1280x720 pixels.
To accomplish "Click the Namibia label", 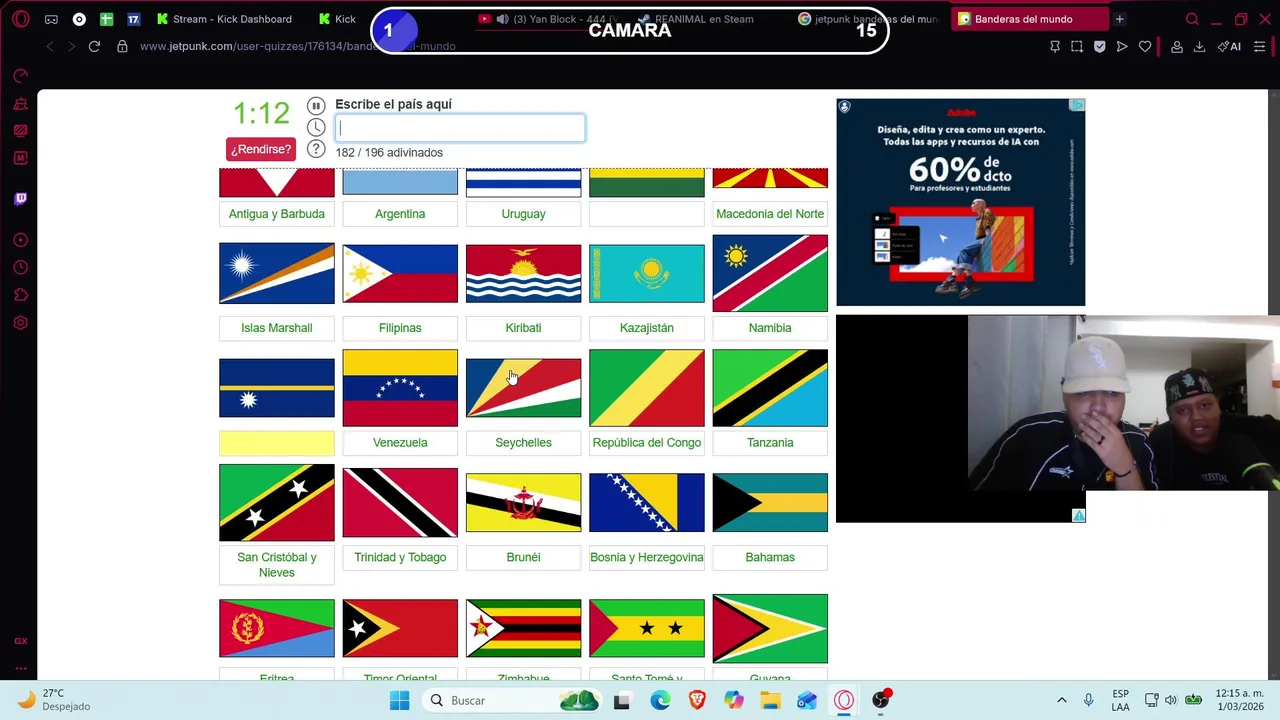I will [770, 328].
